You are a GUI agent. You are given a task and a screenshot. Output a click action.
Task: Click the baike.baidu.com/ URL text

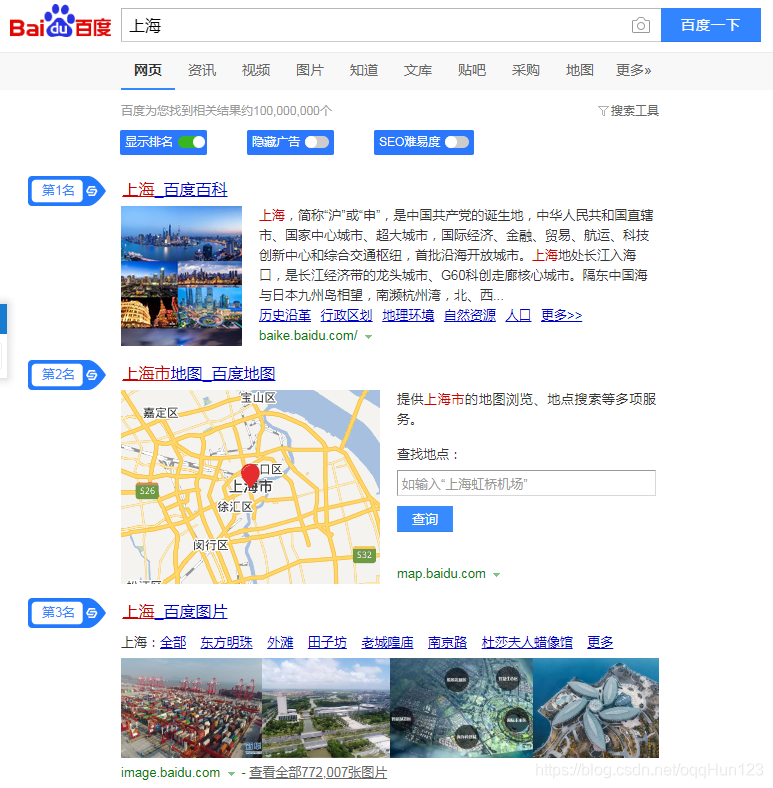coord(308,336)
